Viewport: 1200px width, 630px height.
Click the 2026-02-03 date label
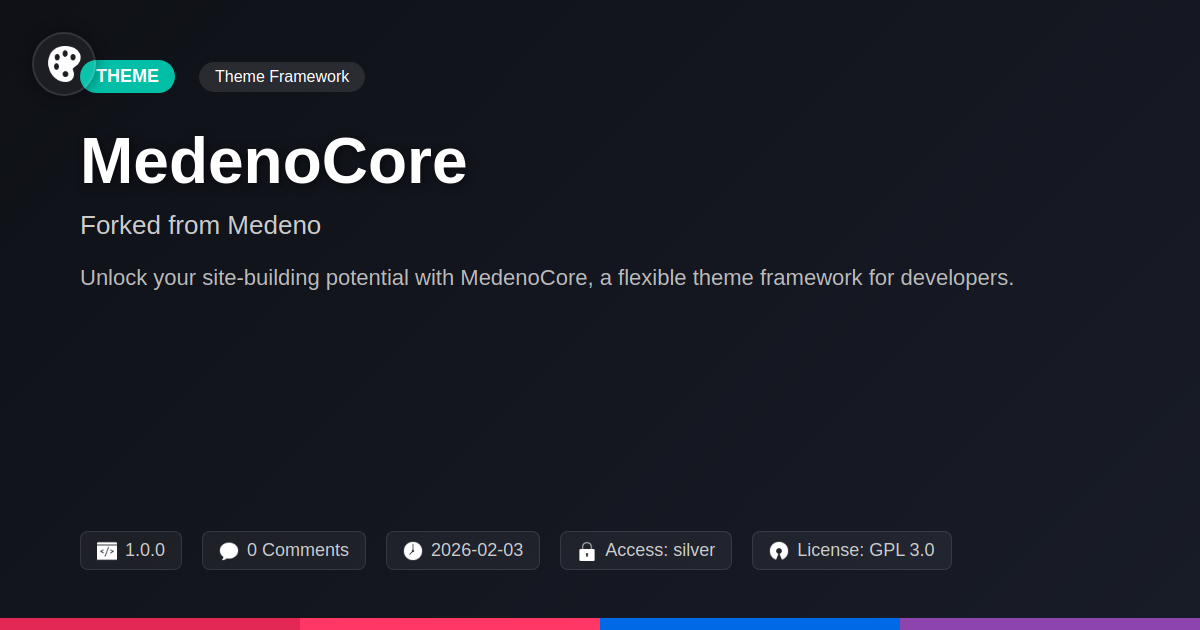coord(477,550)
